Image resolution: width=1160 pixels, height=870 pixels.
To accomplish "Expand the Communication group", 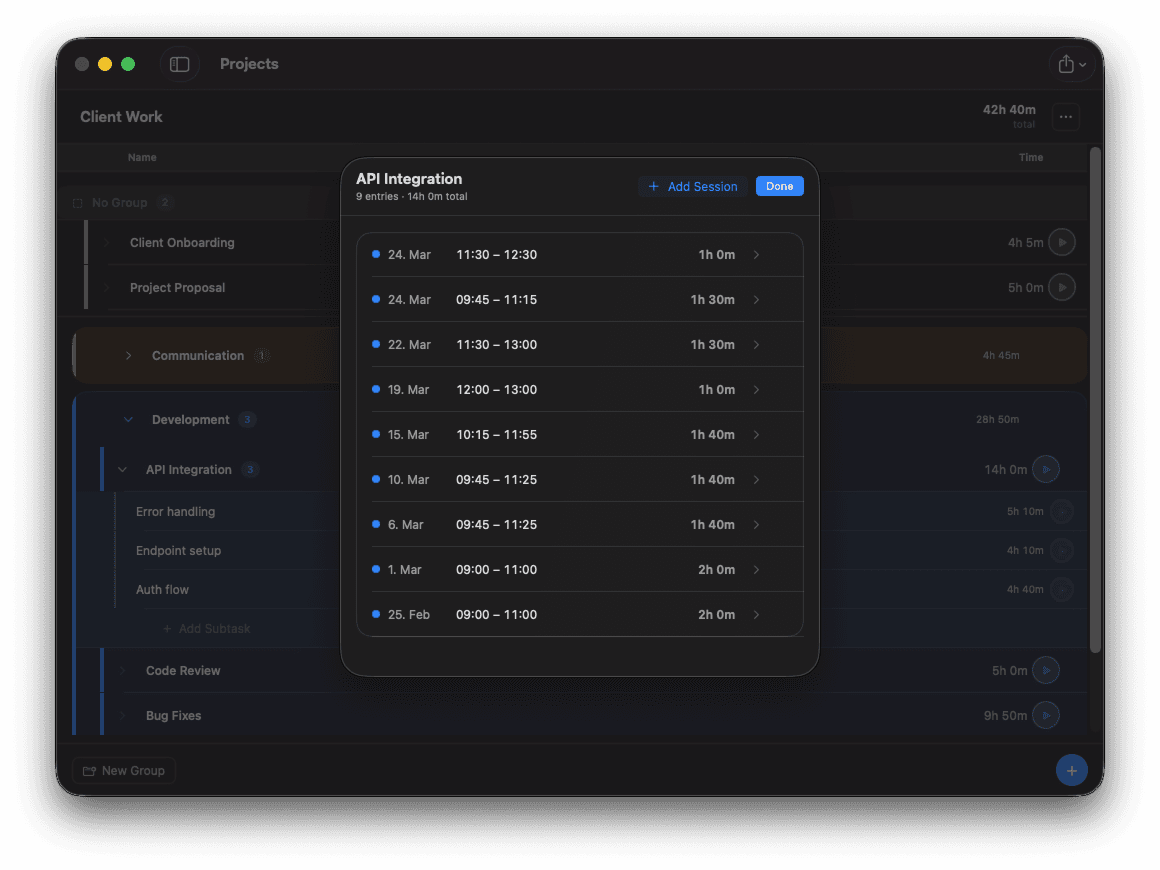I will pyautogui.click(x=129, y=356).
